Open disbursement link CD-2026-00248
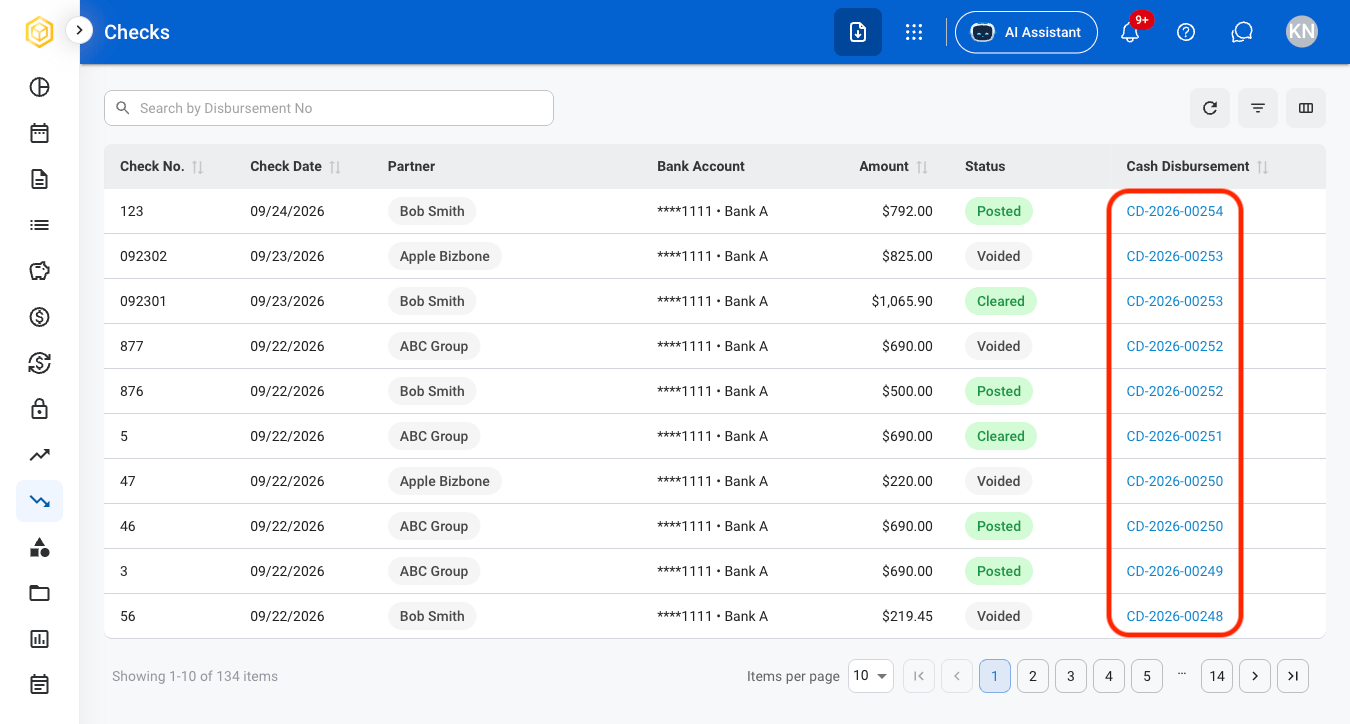 (1175, 616)
